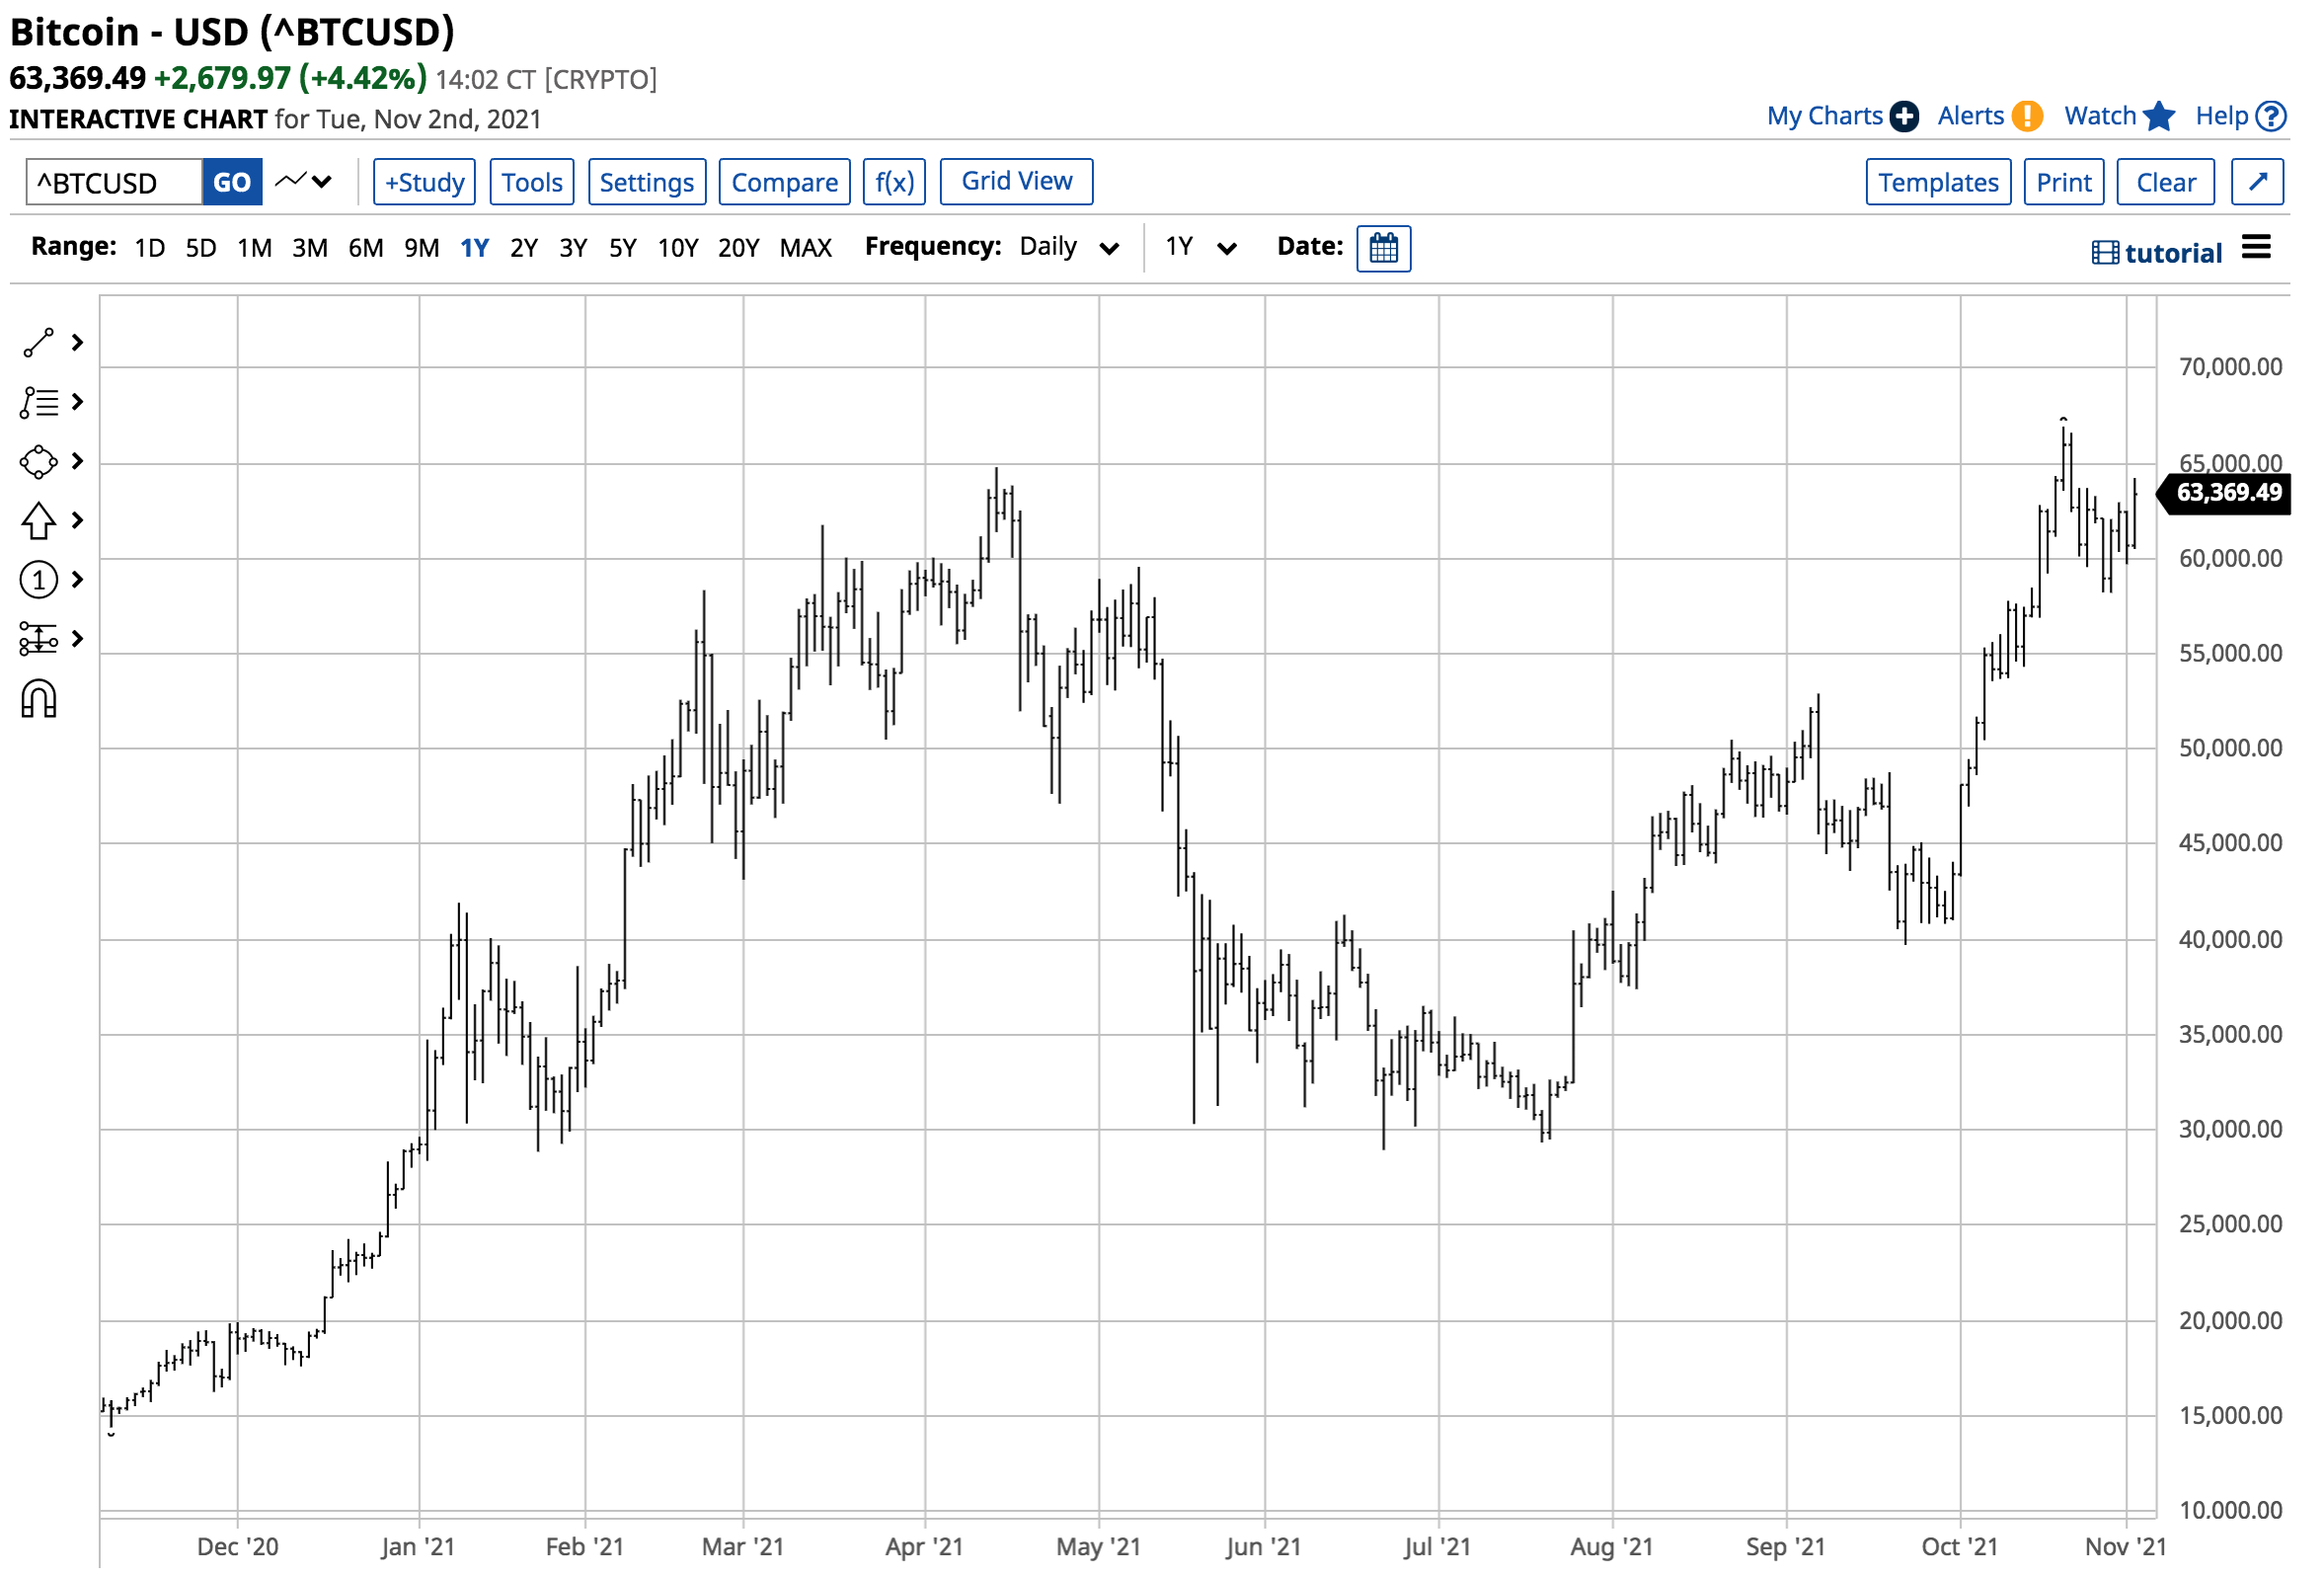Image resolution: width=2324 pixels, height=1576 pixels.
Task: Select the 3Y range
Action: [574, 248]
